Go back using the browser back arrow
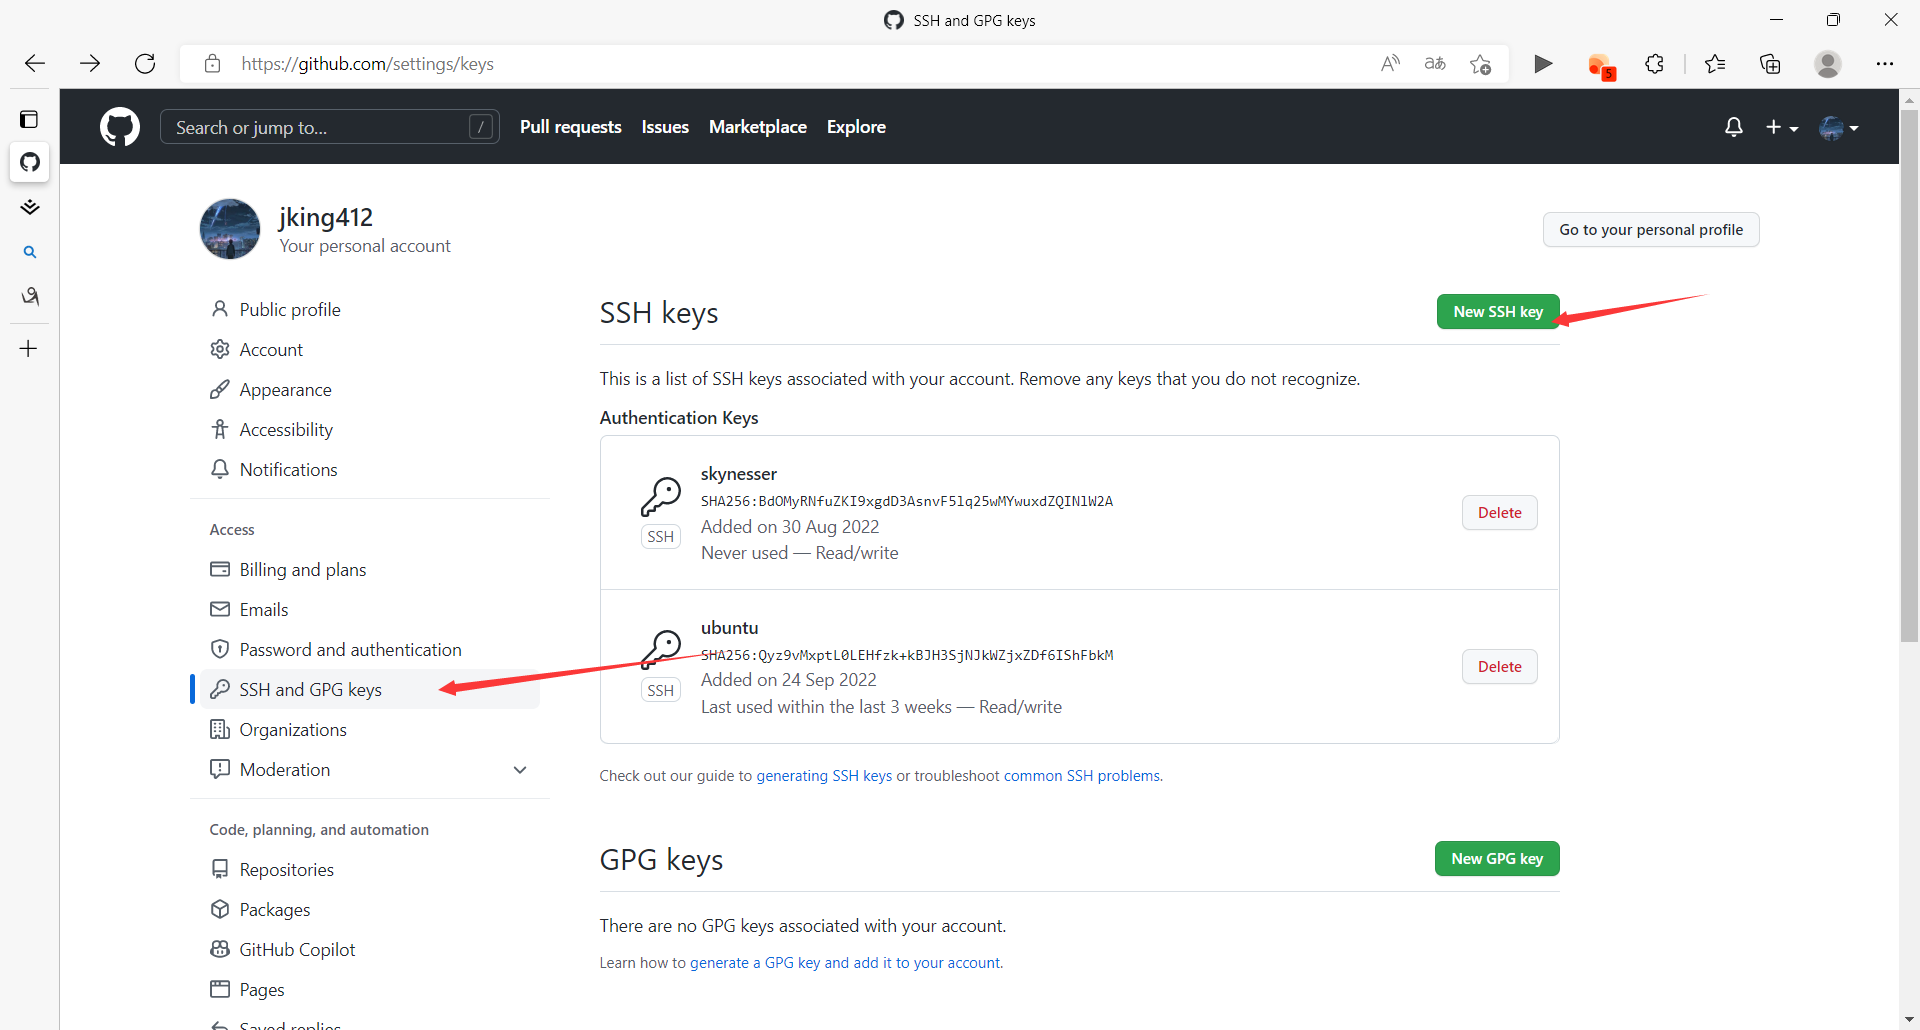The height and width of the screenshot is (1030, 1920). [x=35, y=64]
